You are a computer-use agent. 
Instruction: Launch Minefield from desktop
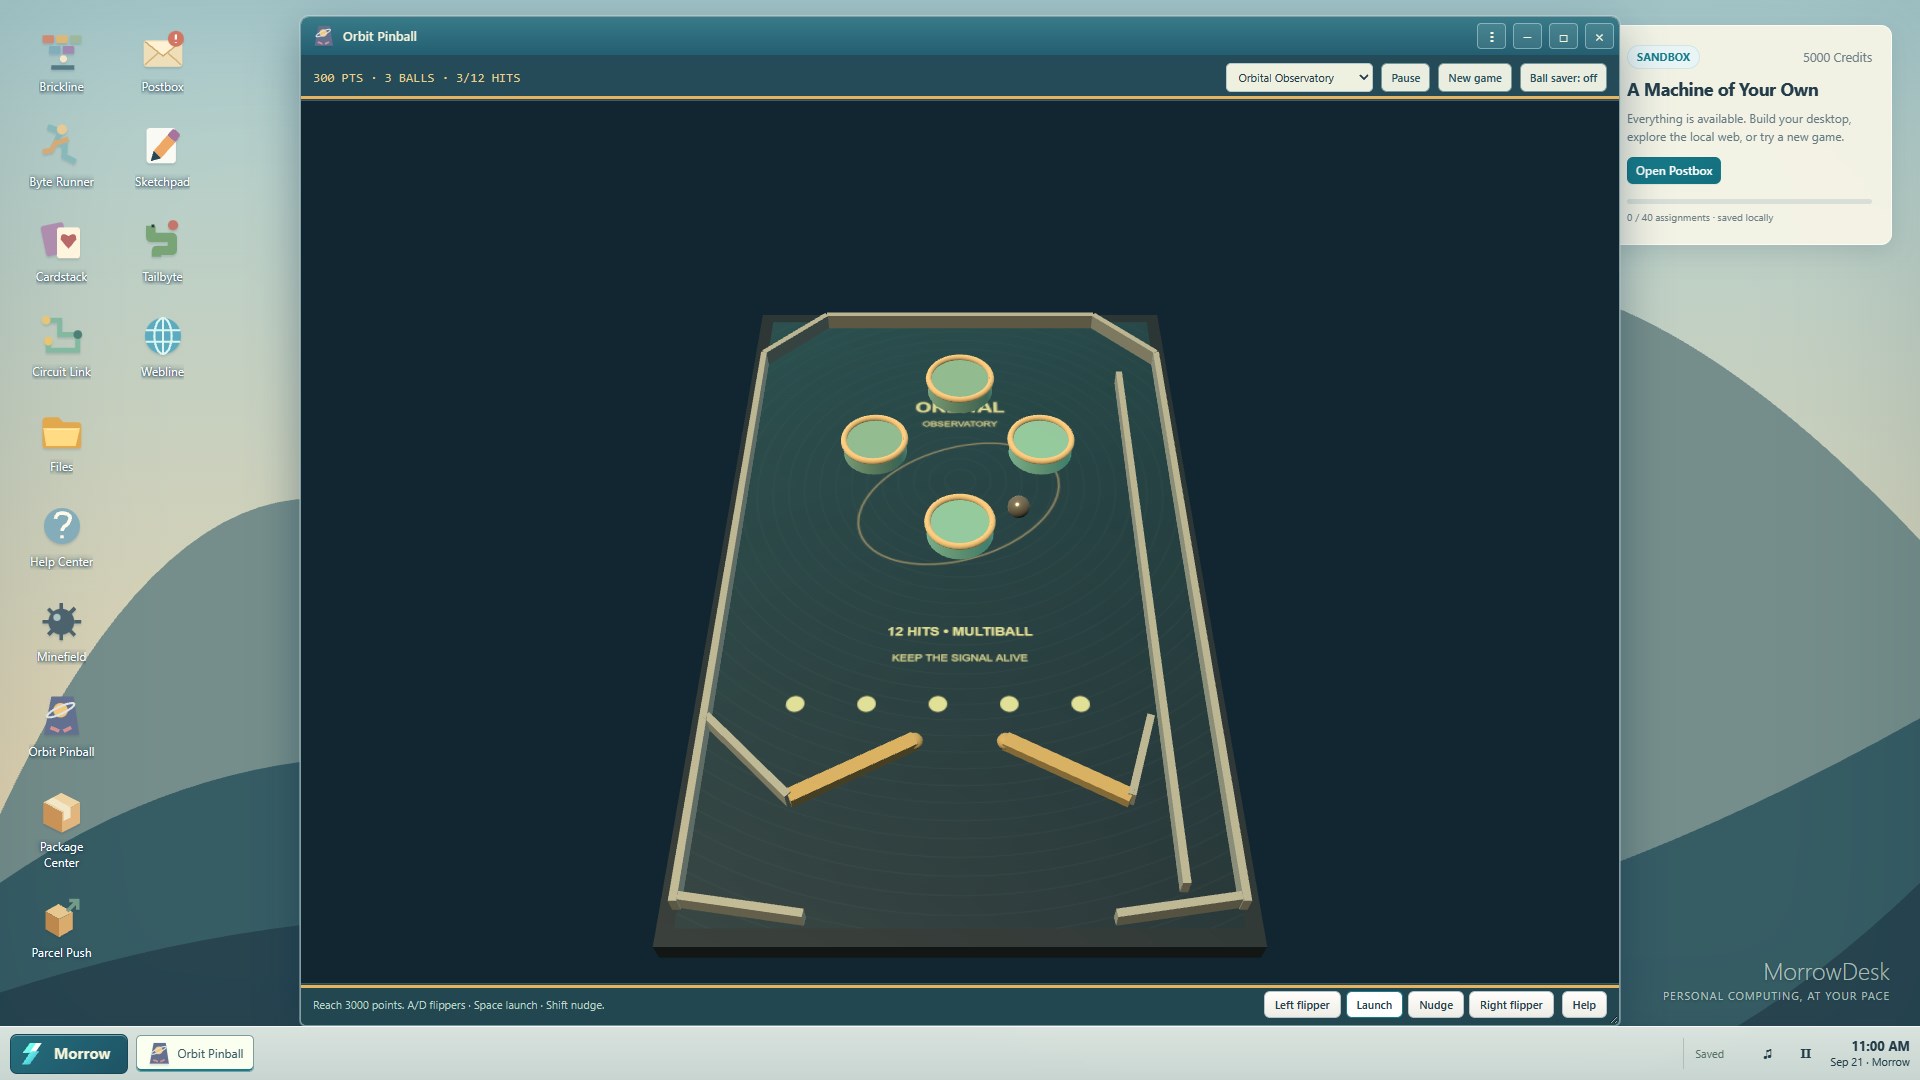[x=61, y=632]
